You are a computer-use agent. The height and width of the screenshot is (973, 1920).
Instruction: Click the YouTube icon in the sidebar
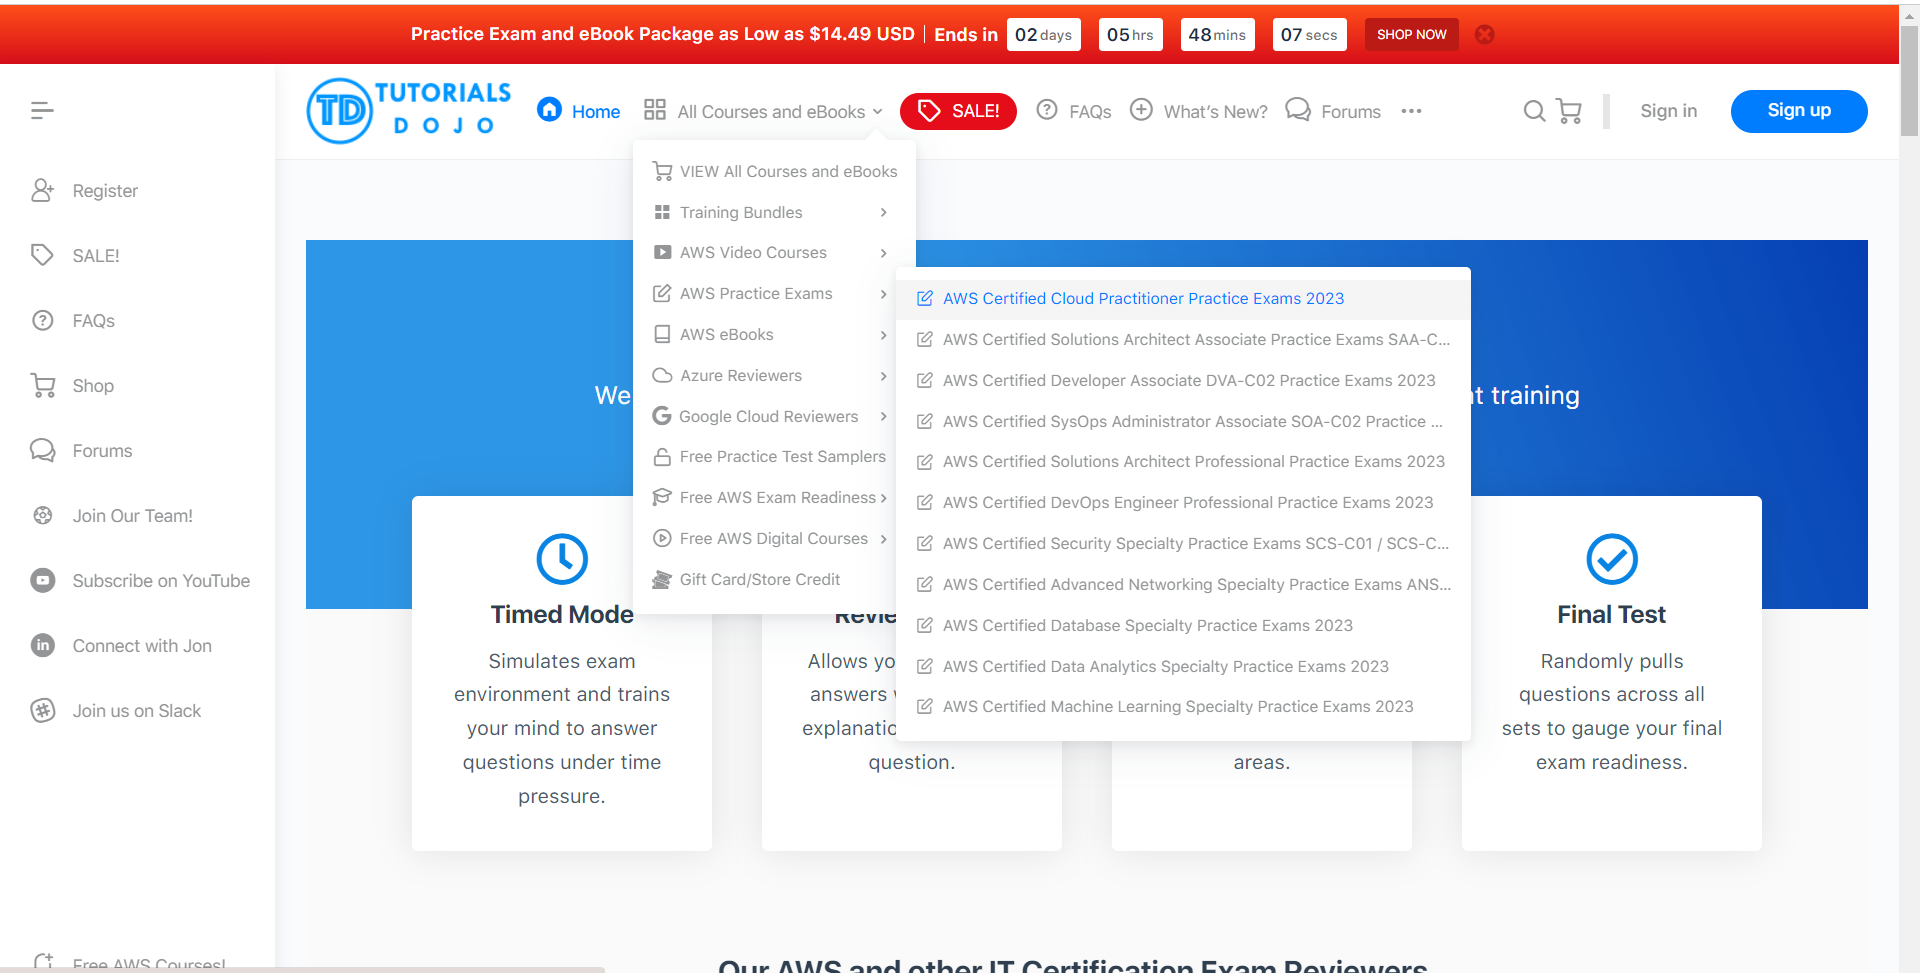tap(43, 581)
